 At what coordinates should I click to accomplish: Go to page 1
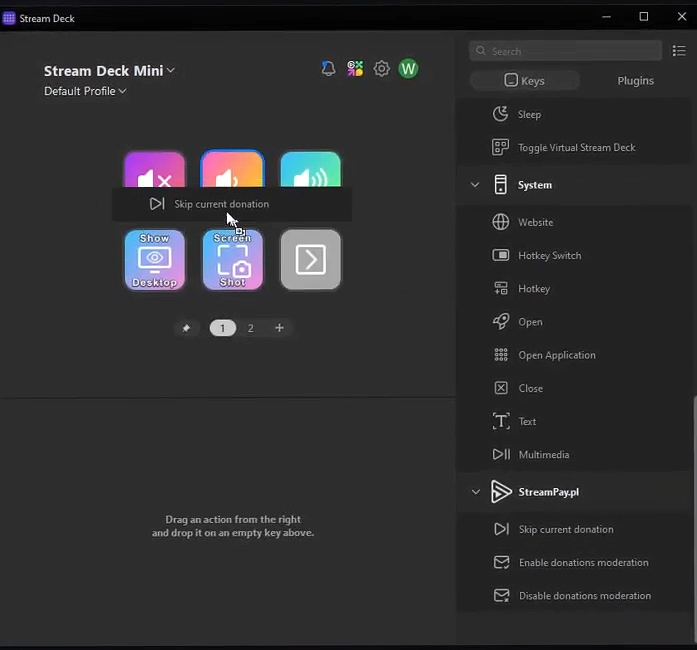pyautogui.click(x=223, y=328)
